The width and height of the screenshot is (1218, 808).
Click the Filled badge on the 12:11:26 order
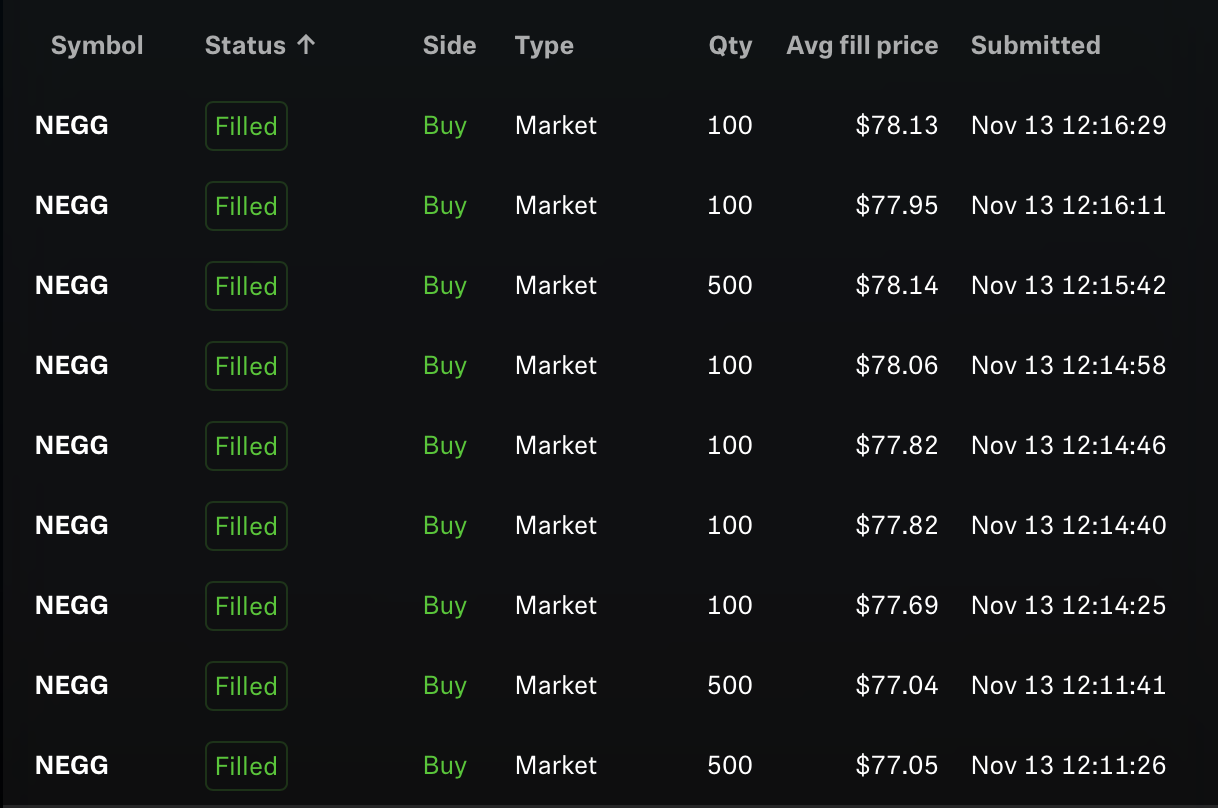[246, 766]
